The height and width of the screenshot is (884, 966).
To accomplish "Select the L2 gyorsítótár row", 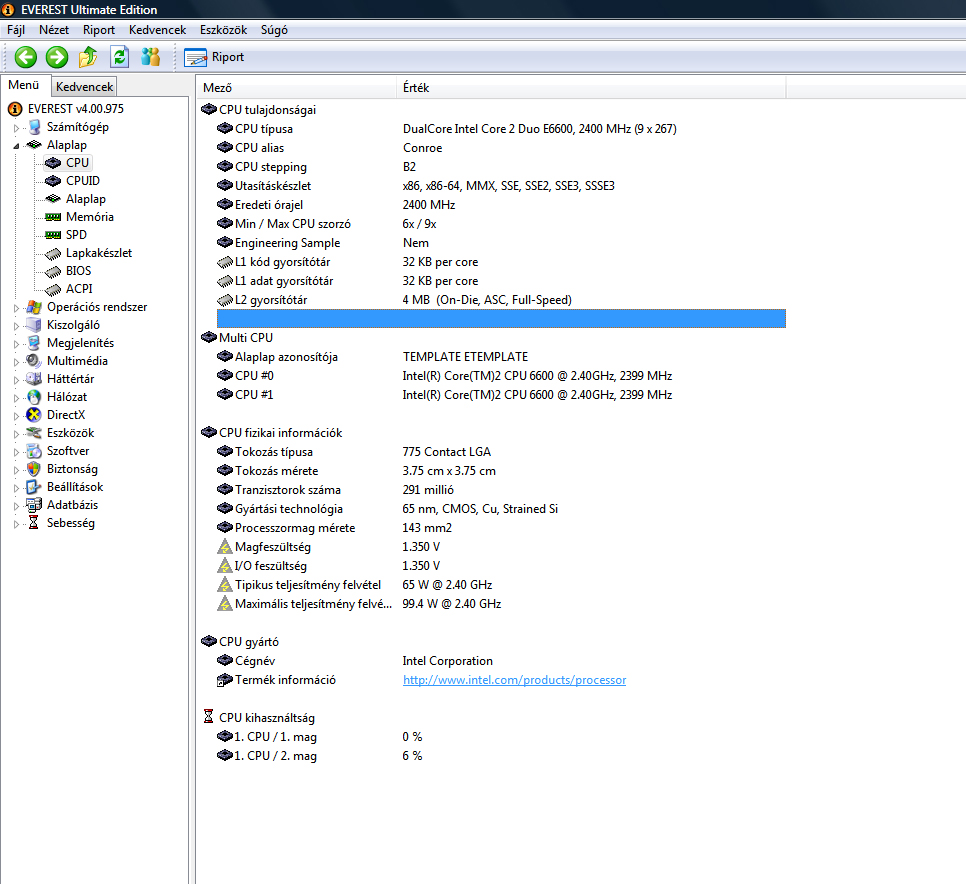I will click(501, 300).
